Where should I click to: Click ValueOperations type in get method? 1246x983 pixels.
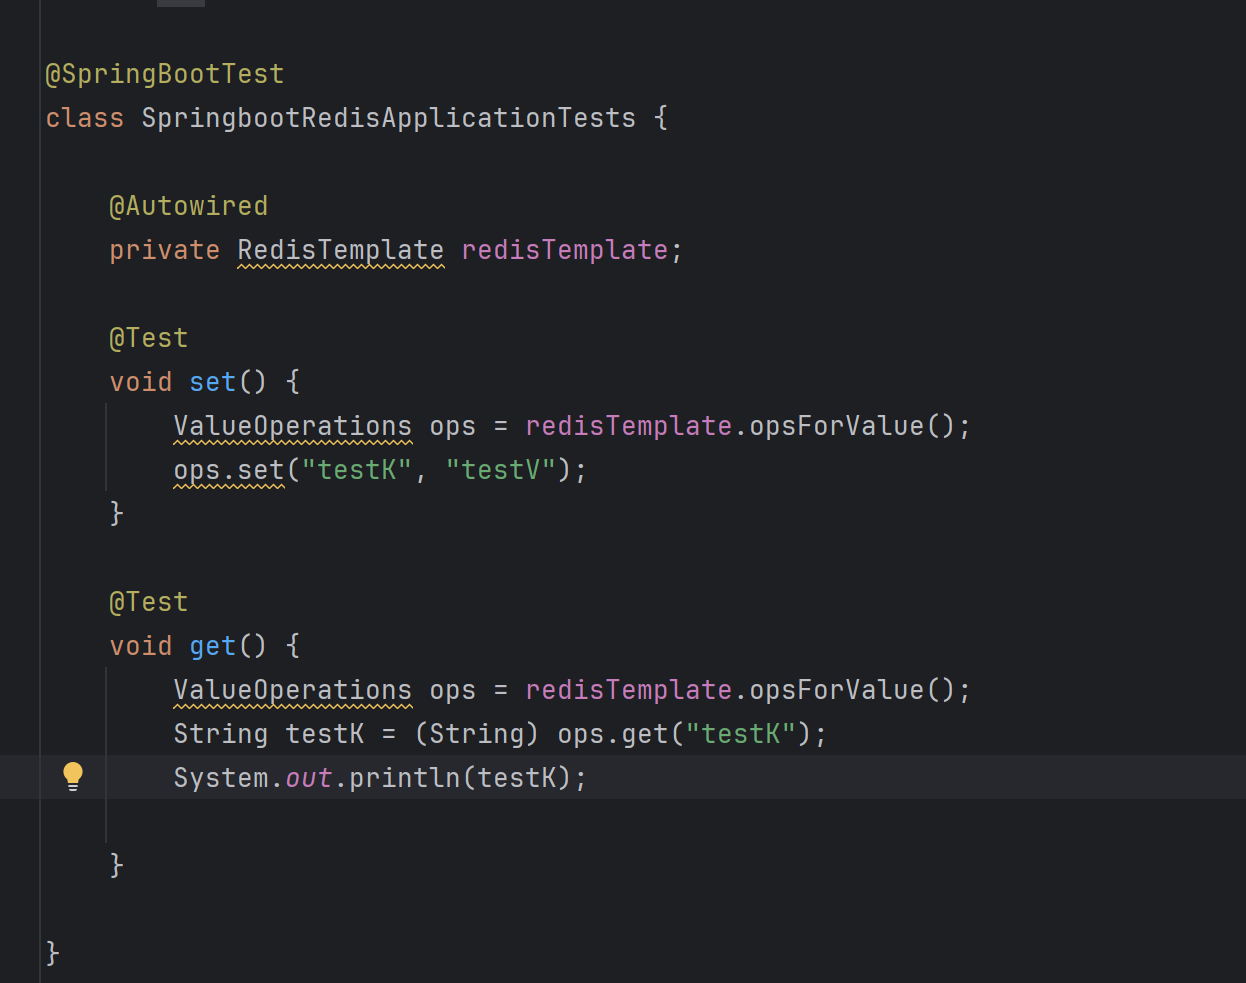[293, 690]
